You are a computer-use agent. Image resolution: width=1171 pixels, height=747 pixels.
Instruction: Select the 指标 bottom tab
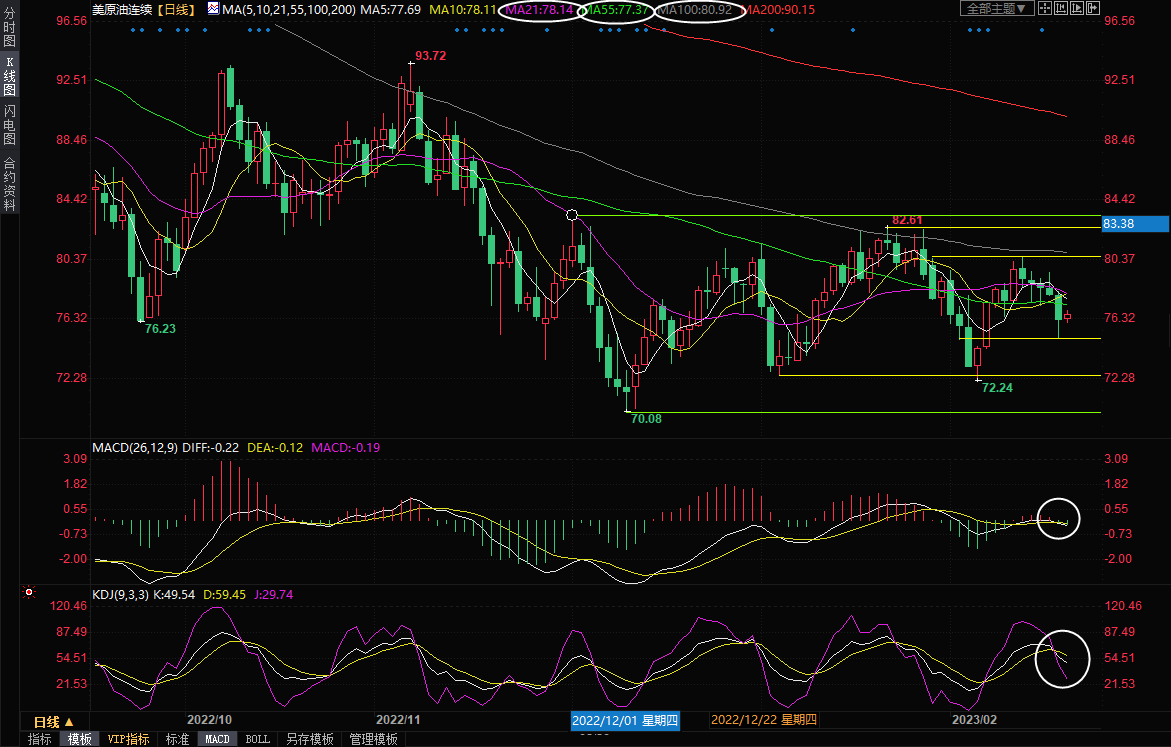pyautogui.click(x=40, y=739)
